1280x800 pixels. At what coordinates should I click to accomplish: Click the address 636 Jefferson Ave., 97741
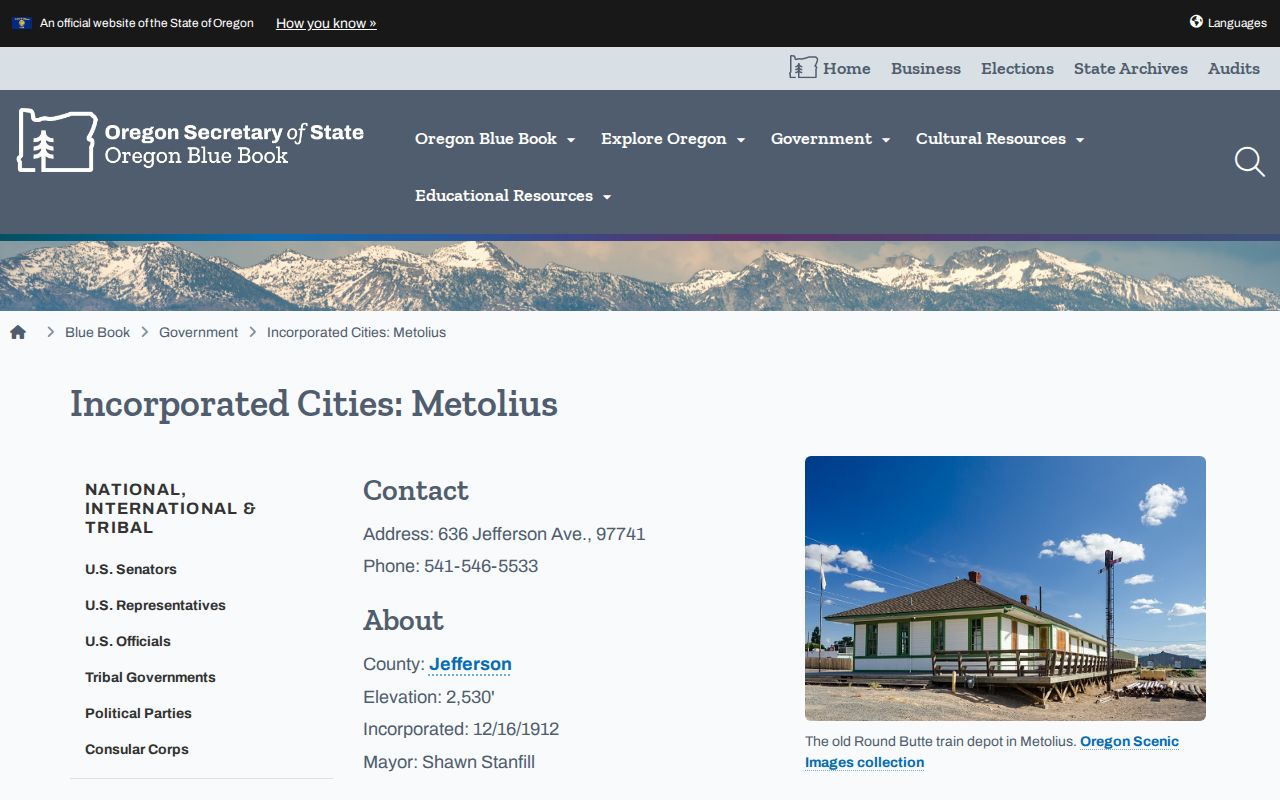pyautogui.click(x=542, y=534)
